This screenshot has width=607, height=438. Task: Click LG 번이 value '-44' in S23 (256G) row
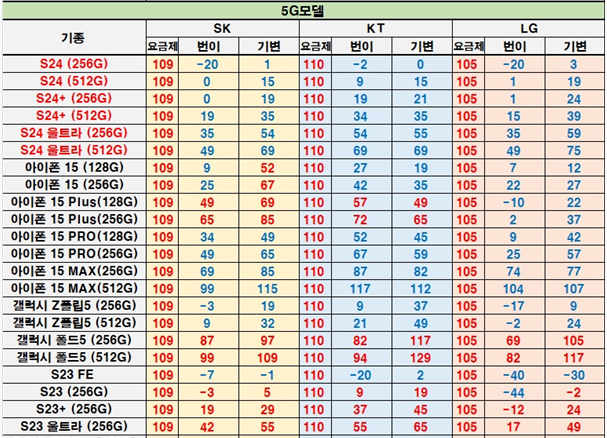click(514, 392)
